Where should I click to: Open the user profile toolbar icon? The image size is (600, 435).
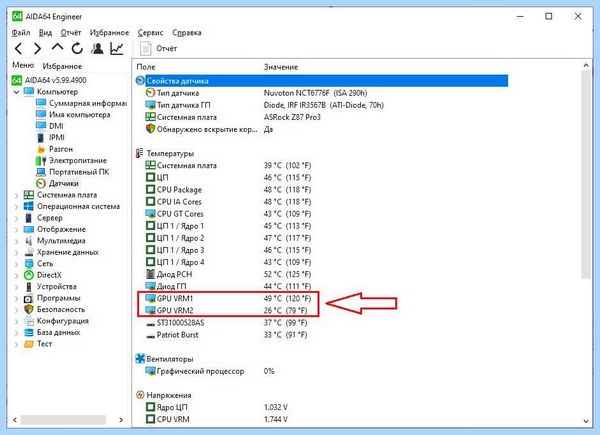97,48
